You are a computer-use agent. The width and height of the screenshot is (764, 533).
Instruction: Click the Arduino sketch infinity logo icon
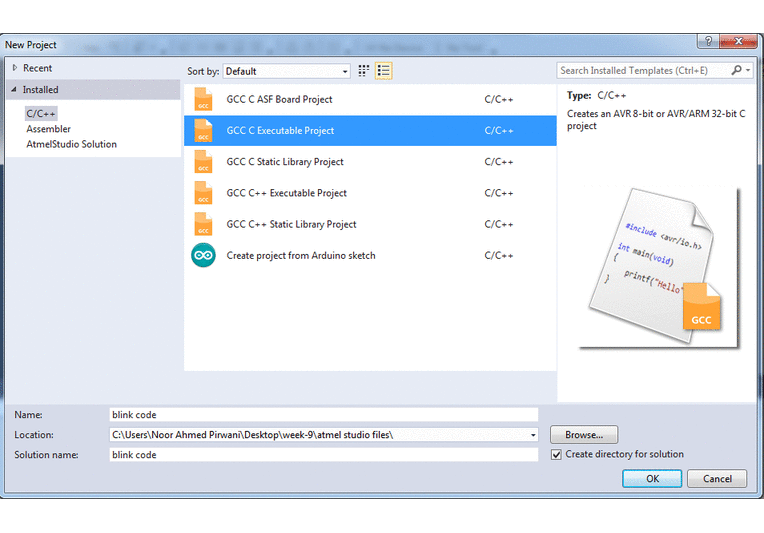(203, 255)
